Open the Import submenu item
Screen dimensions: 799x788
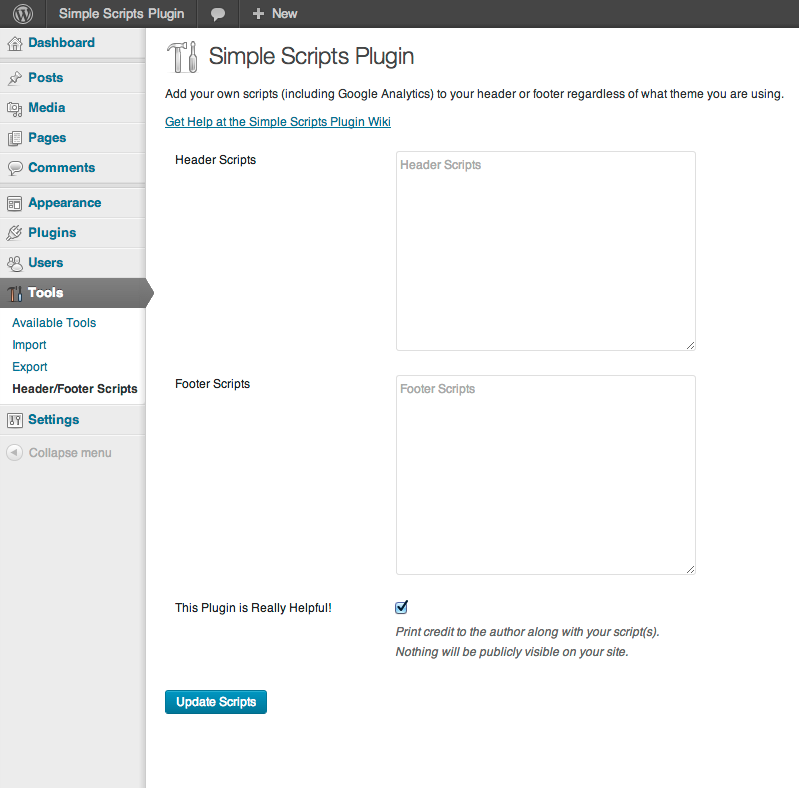coord(29,345)
